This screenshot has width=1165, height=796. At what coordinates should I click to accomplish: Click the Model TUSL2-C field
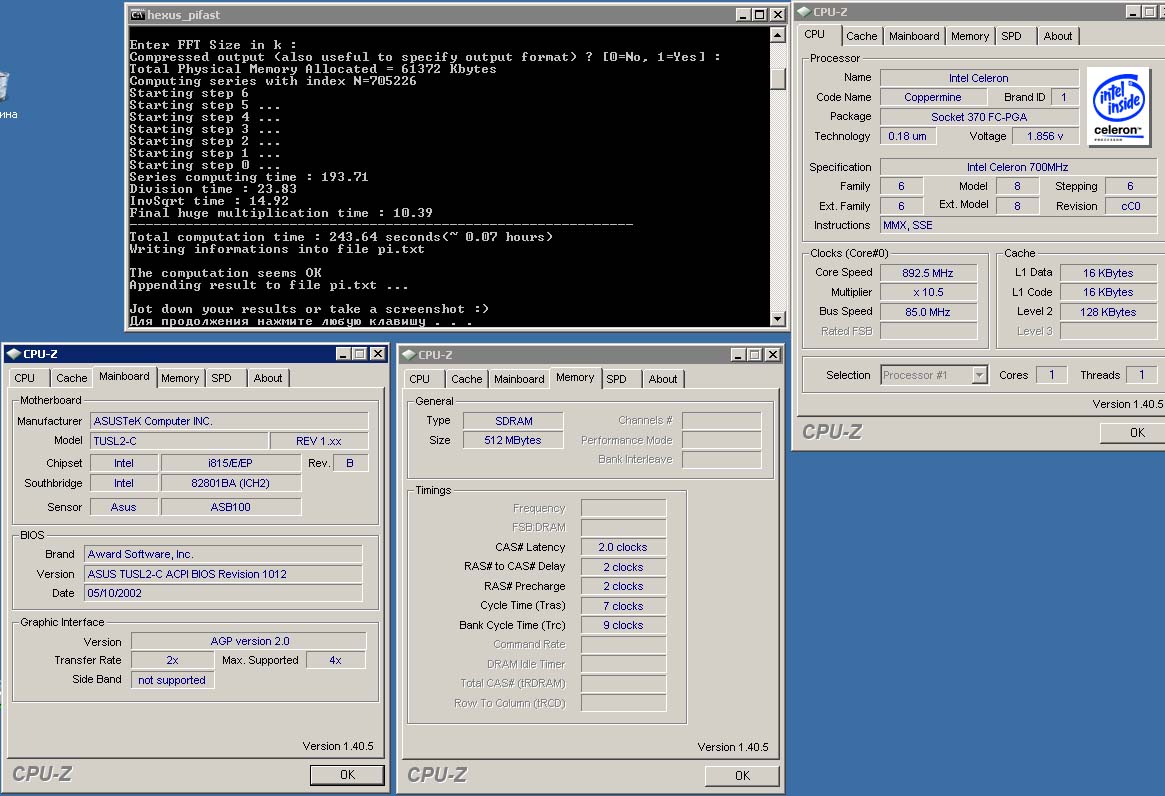[x=178, y=441]
